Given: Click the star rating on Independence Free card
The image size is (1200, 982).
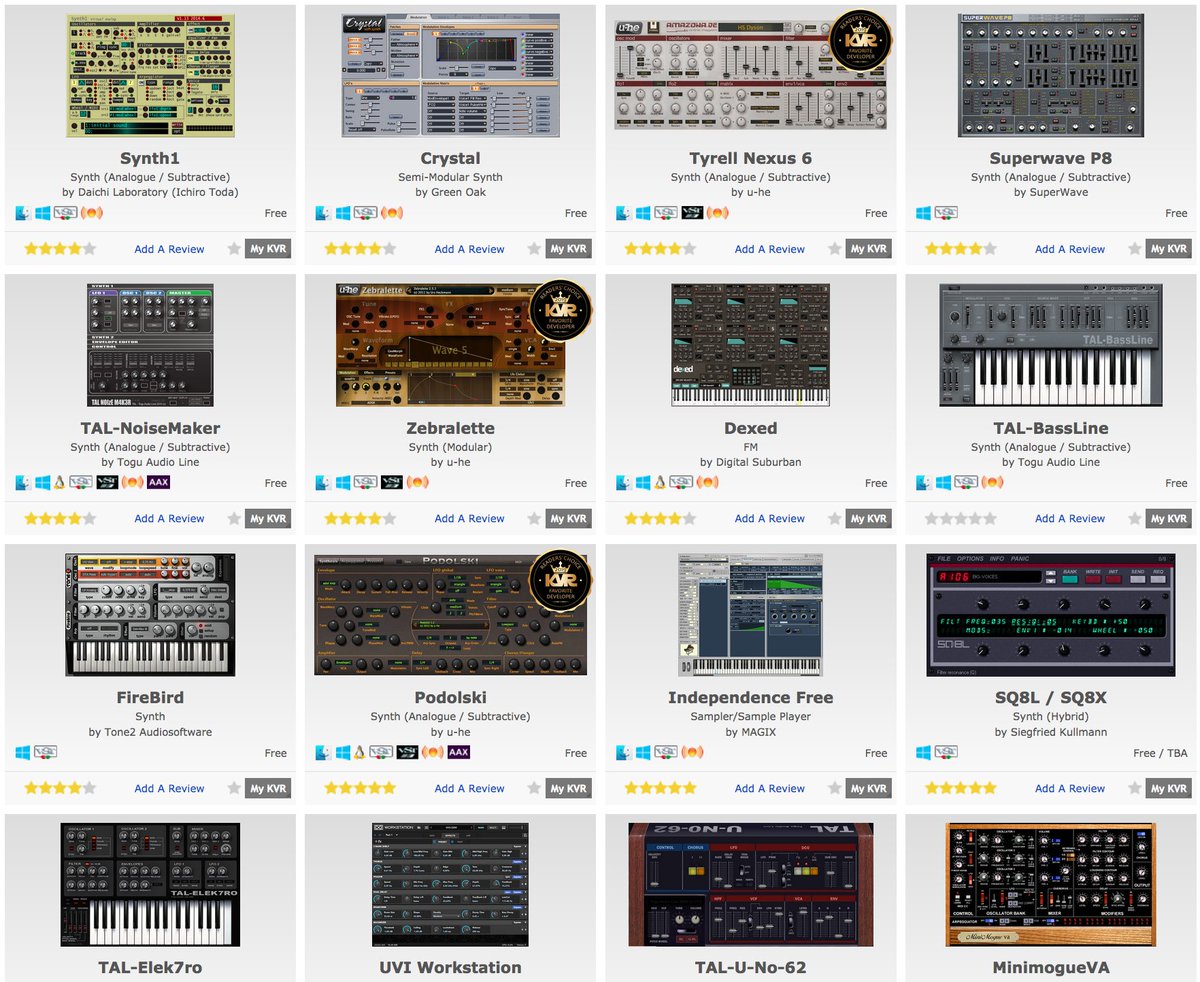Looking at the screenshot, I should [660, 788].
